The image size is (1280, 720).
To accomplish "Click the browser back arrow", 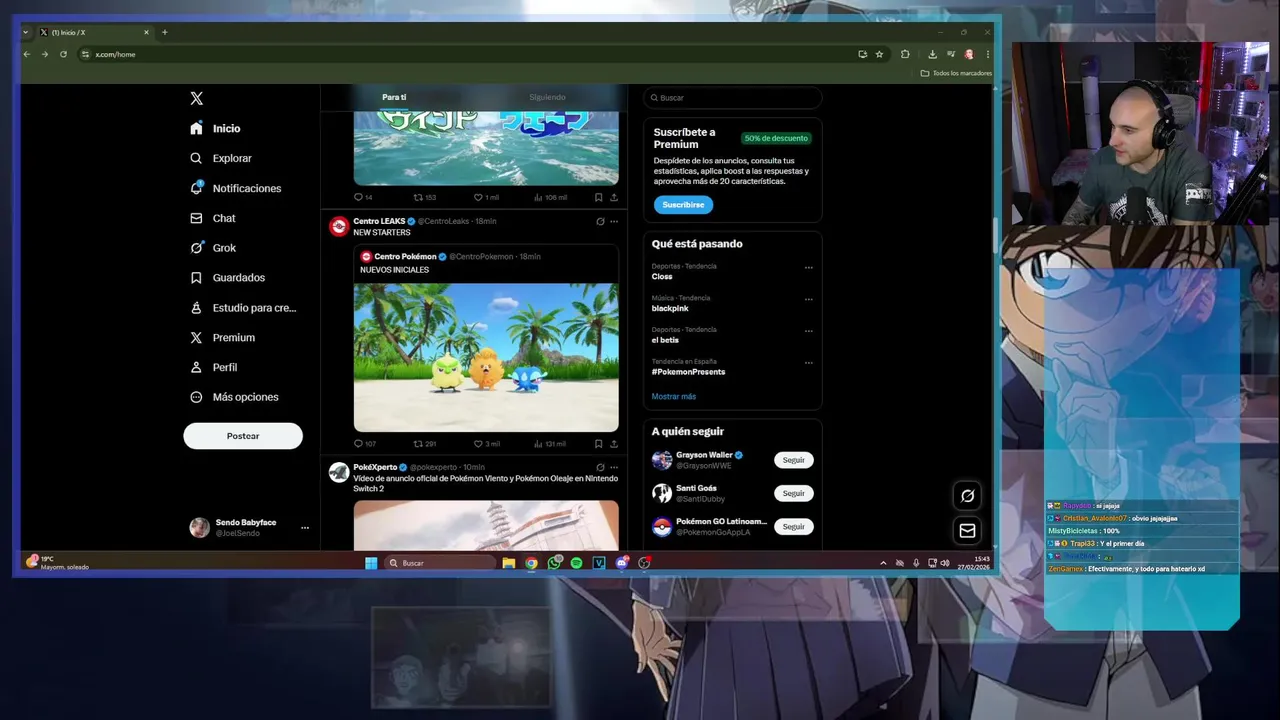I will pyautogui.click(x=27, y=54).
